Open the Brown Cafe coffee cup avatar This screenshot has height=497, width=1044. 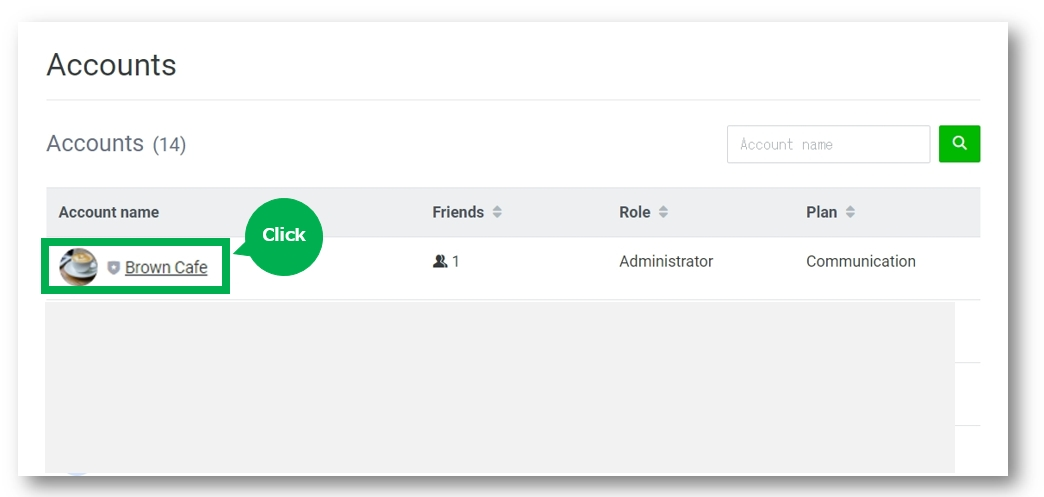pos(78,266)
